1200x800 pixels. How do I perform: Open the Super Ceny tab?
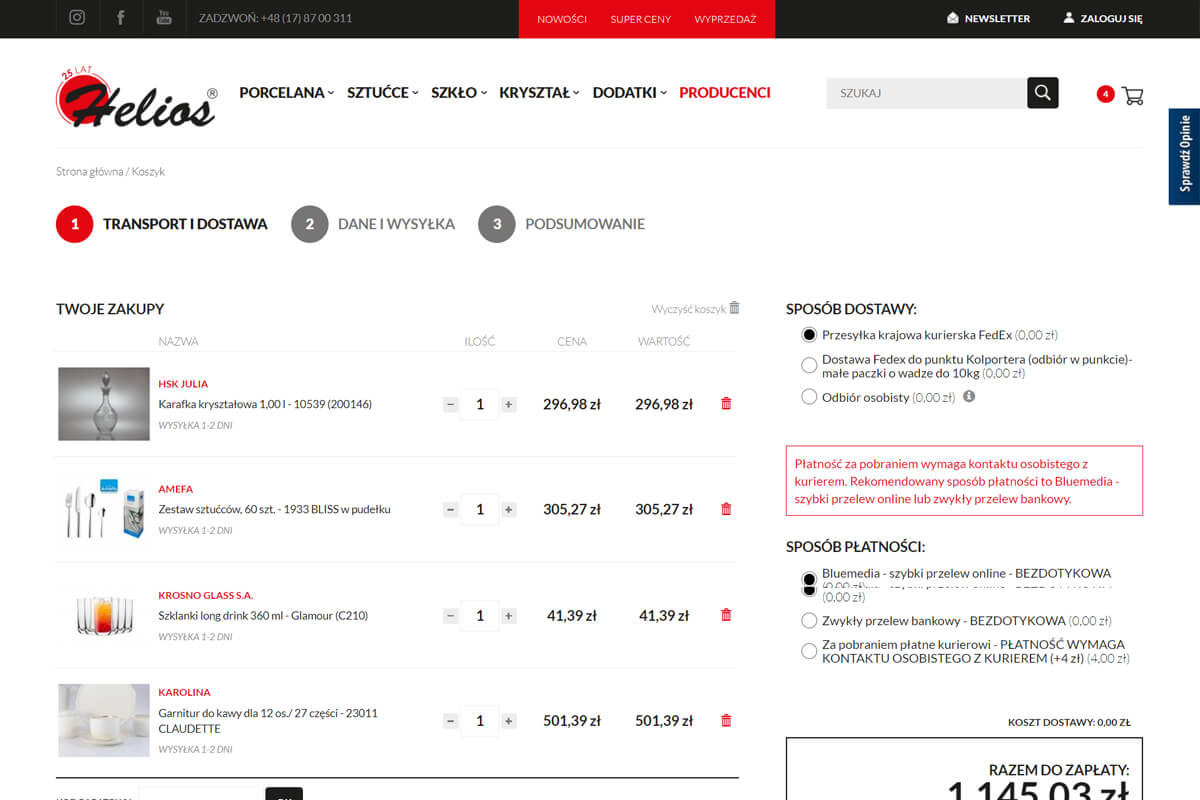click(641, 19)
